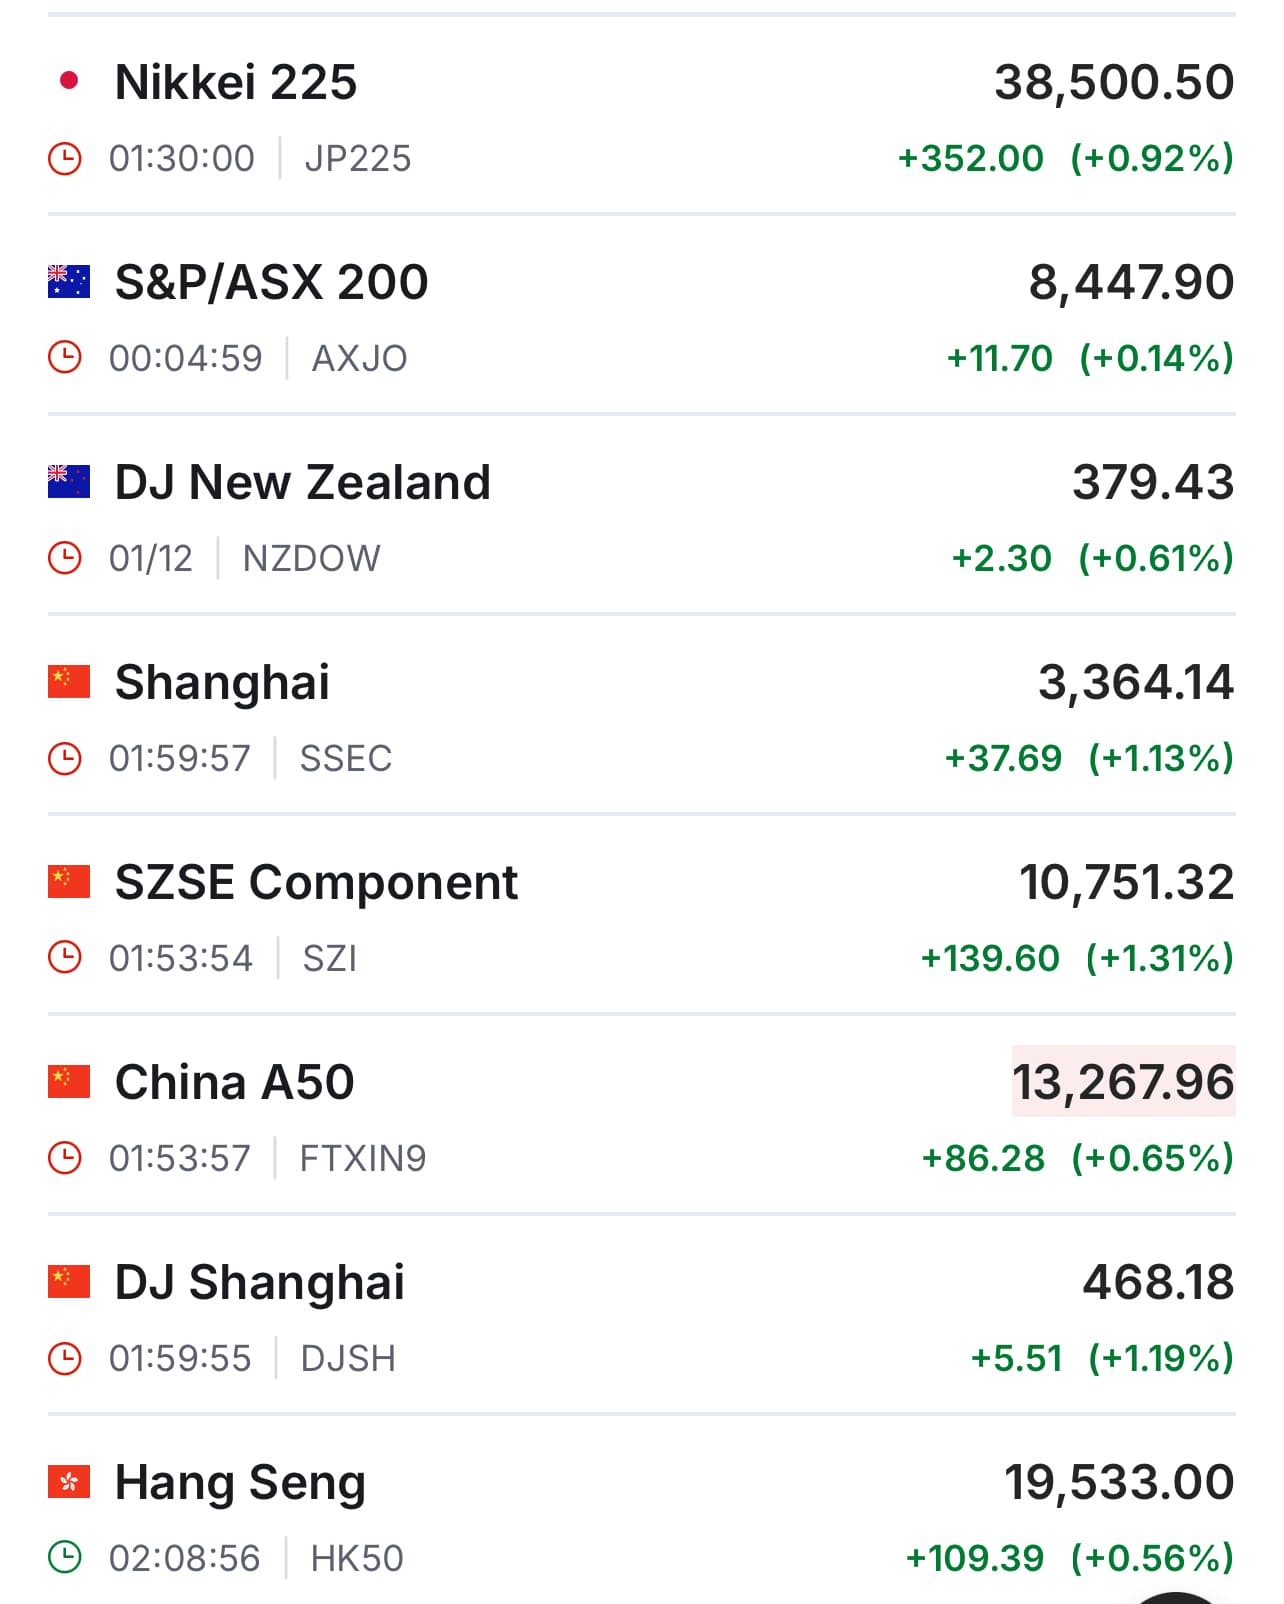1284x1604 pixels.
Task: Tap the clock icon under DJ New Zealand
Action: (65, 558)
